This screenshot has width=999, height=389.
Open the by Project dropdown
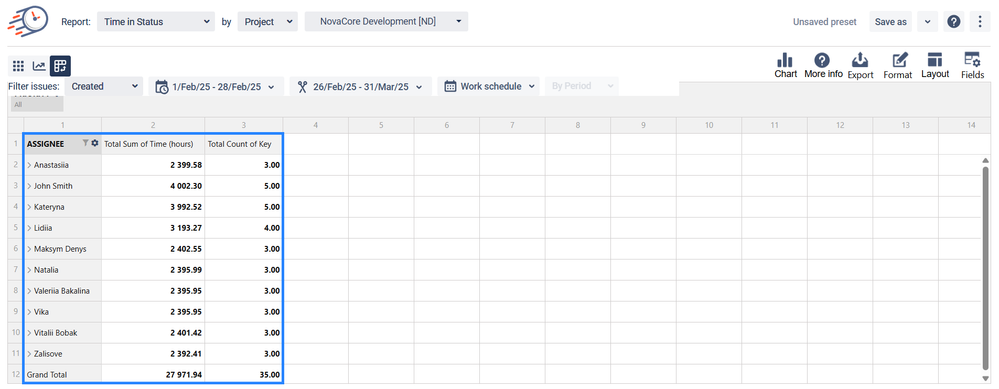268,22
